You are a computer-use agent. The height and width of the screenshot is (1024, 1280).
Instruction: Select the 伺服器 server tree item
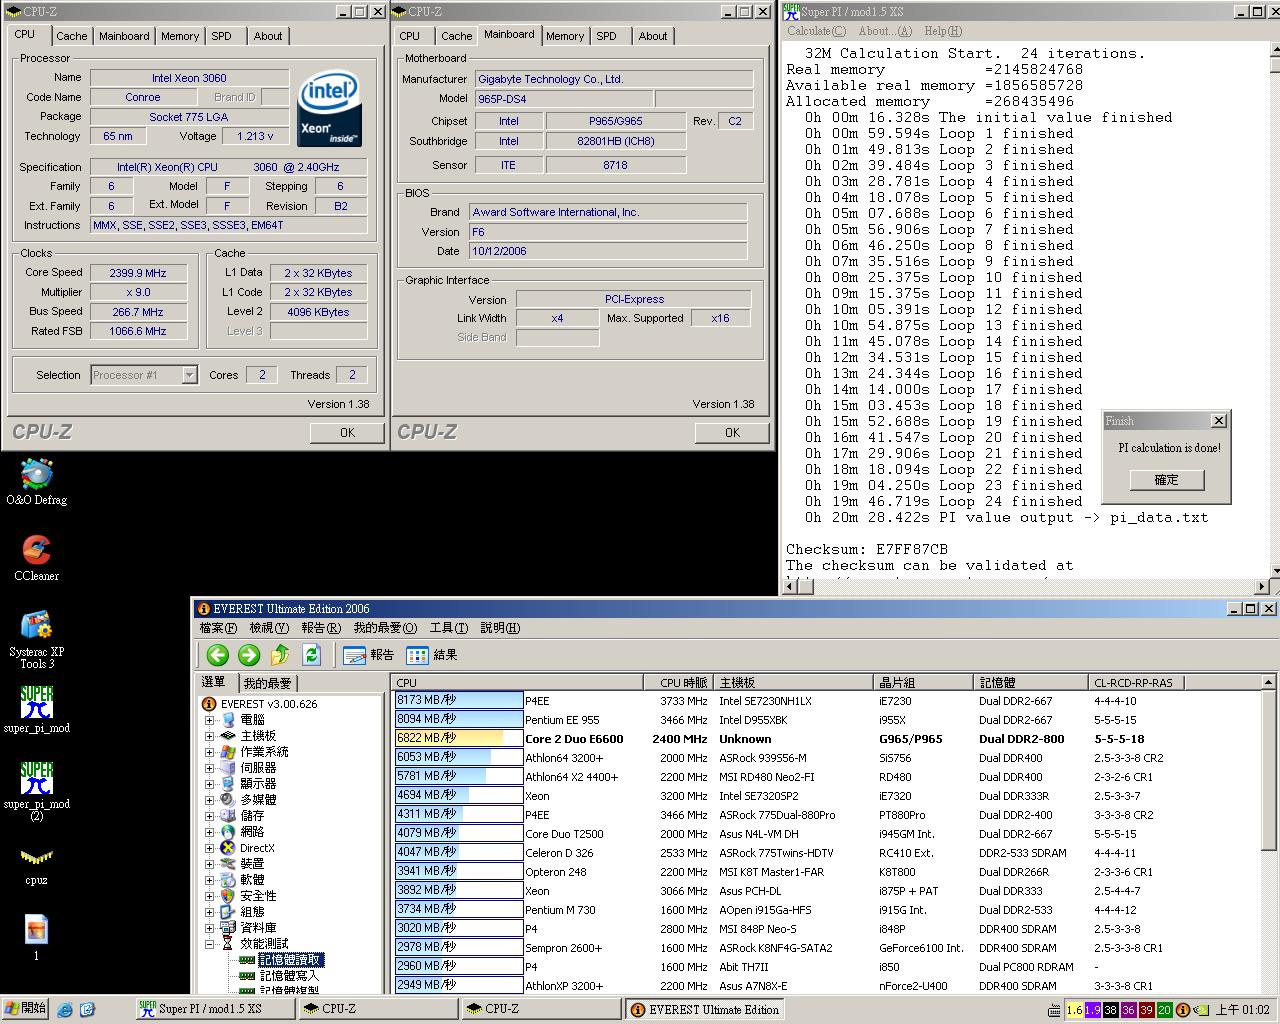click(258, 768)
